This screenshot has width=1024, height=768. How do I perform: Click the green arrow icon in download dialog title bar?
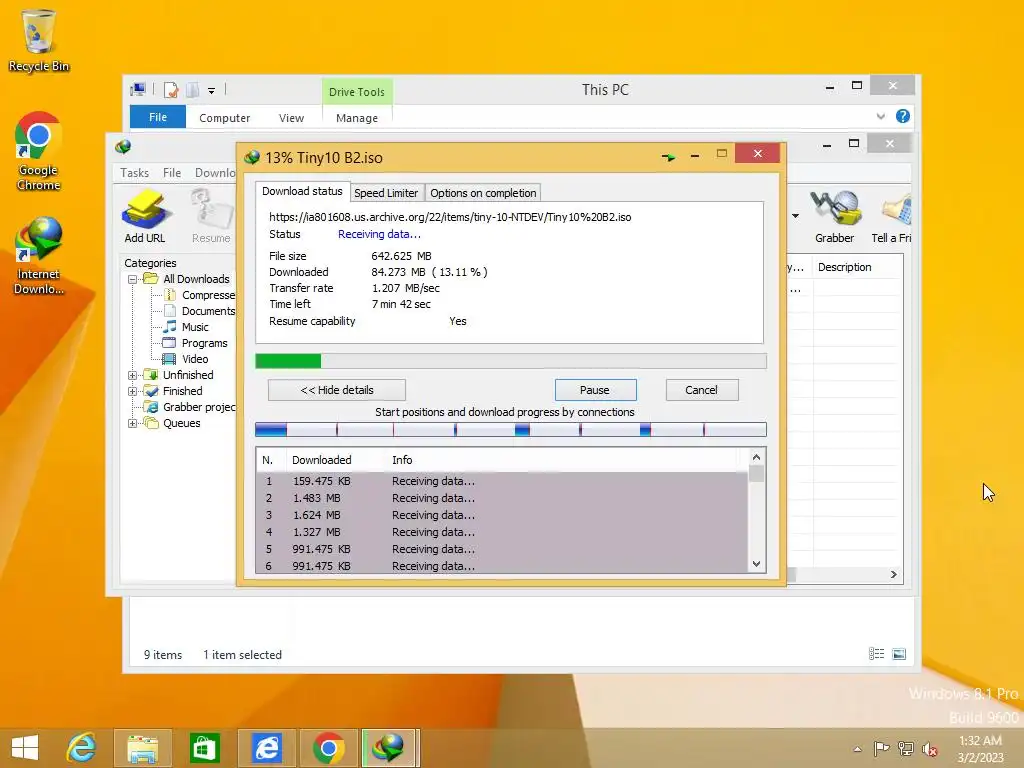668,157
